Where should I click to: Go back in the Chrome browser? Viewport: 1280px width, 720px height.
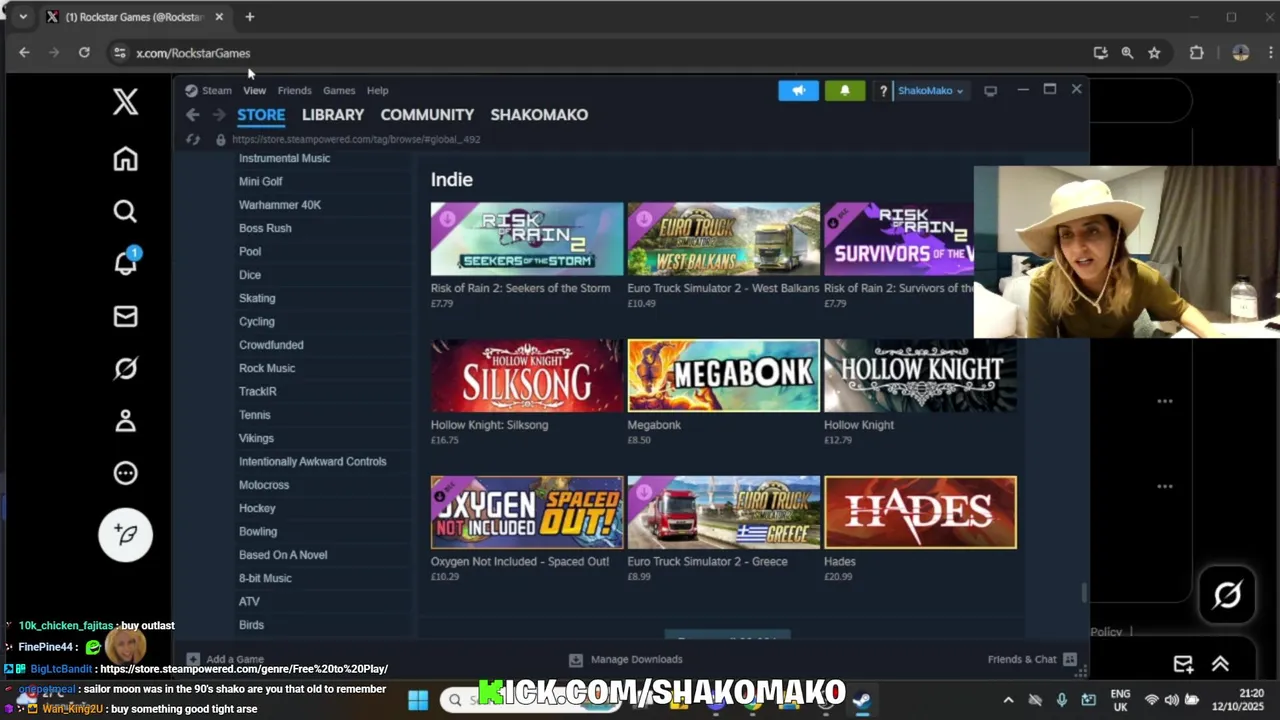pyautogui.click(x=24, y=53)
